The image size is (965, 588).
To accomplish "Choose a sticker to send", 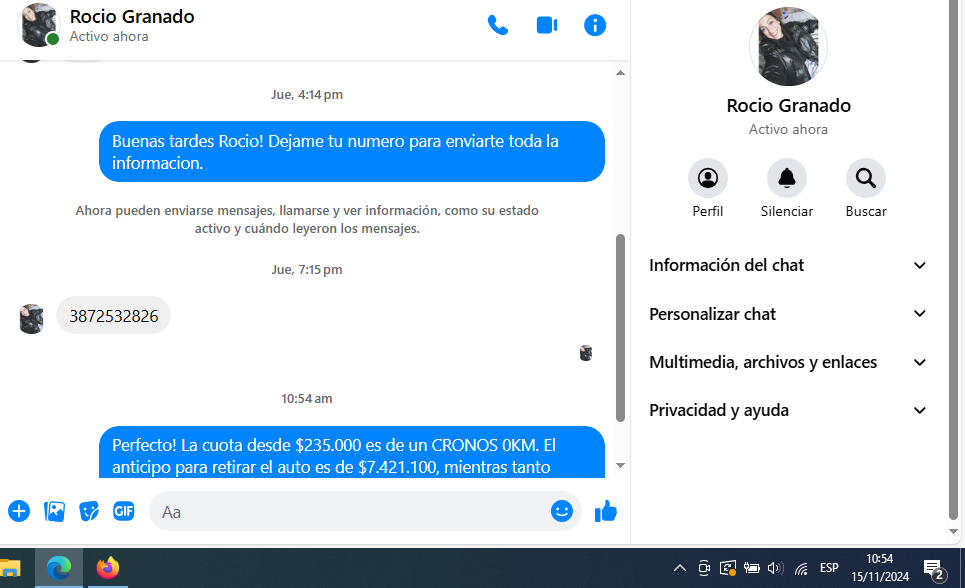I will [x=89, y=511].
